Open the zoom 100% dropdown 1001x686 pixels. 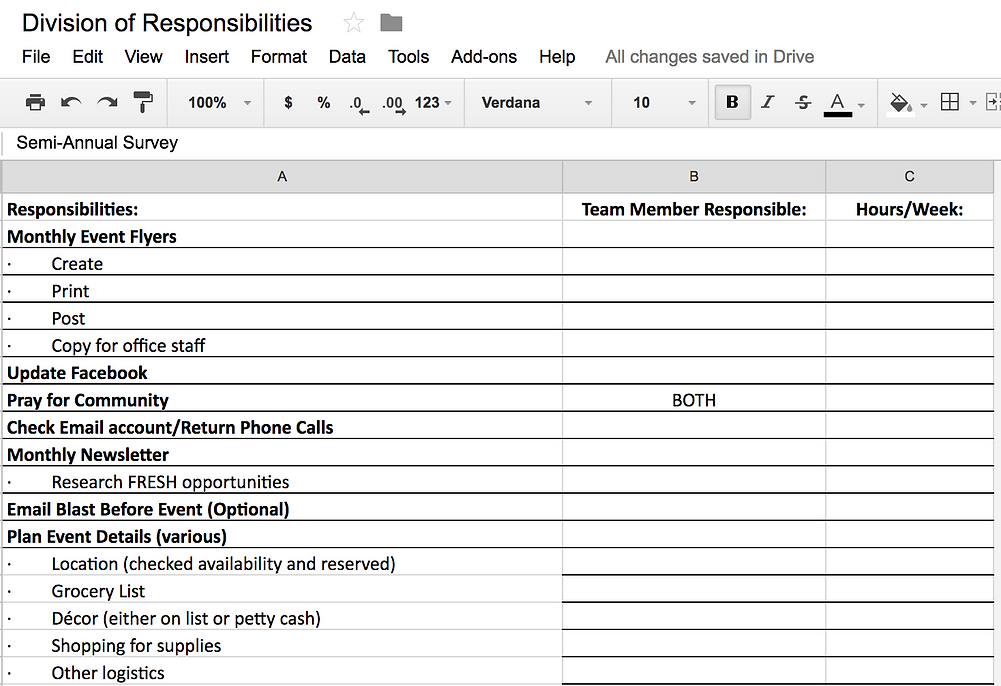(x=219, y=102)
